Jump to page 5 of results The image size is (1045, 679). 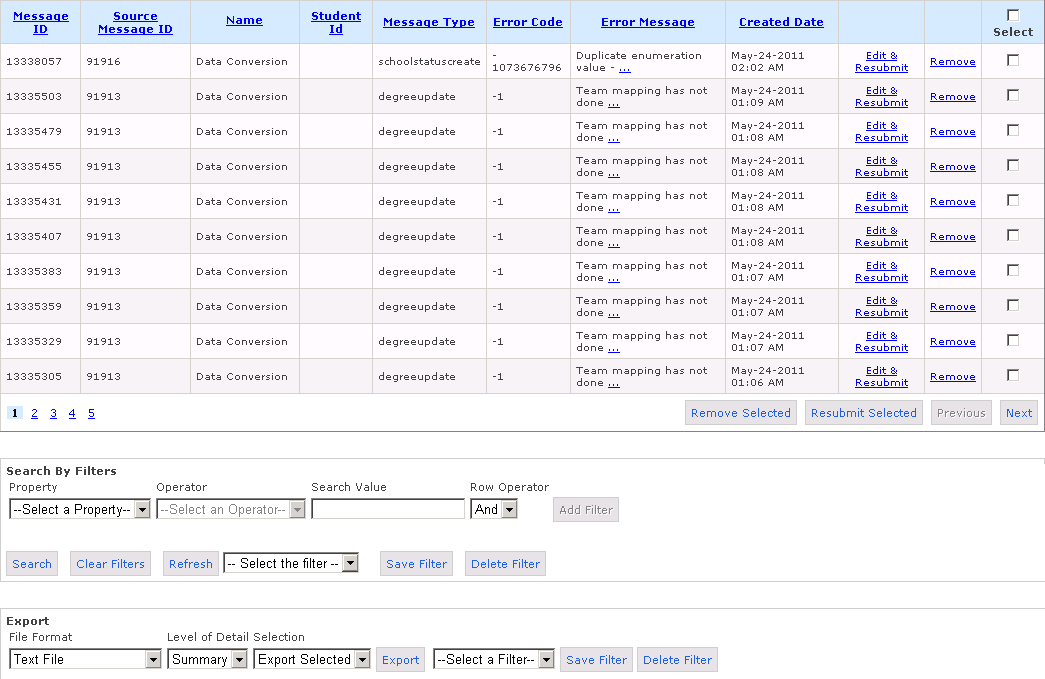pos(91,413)
